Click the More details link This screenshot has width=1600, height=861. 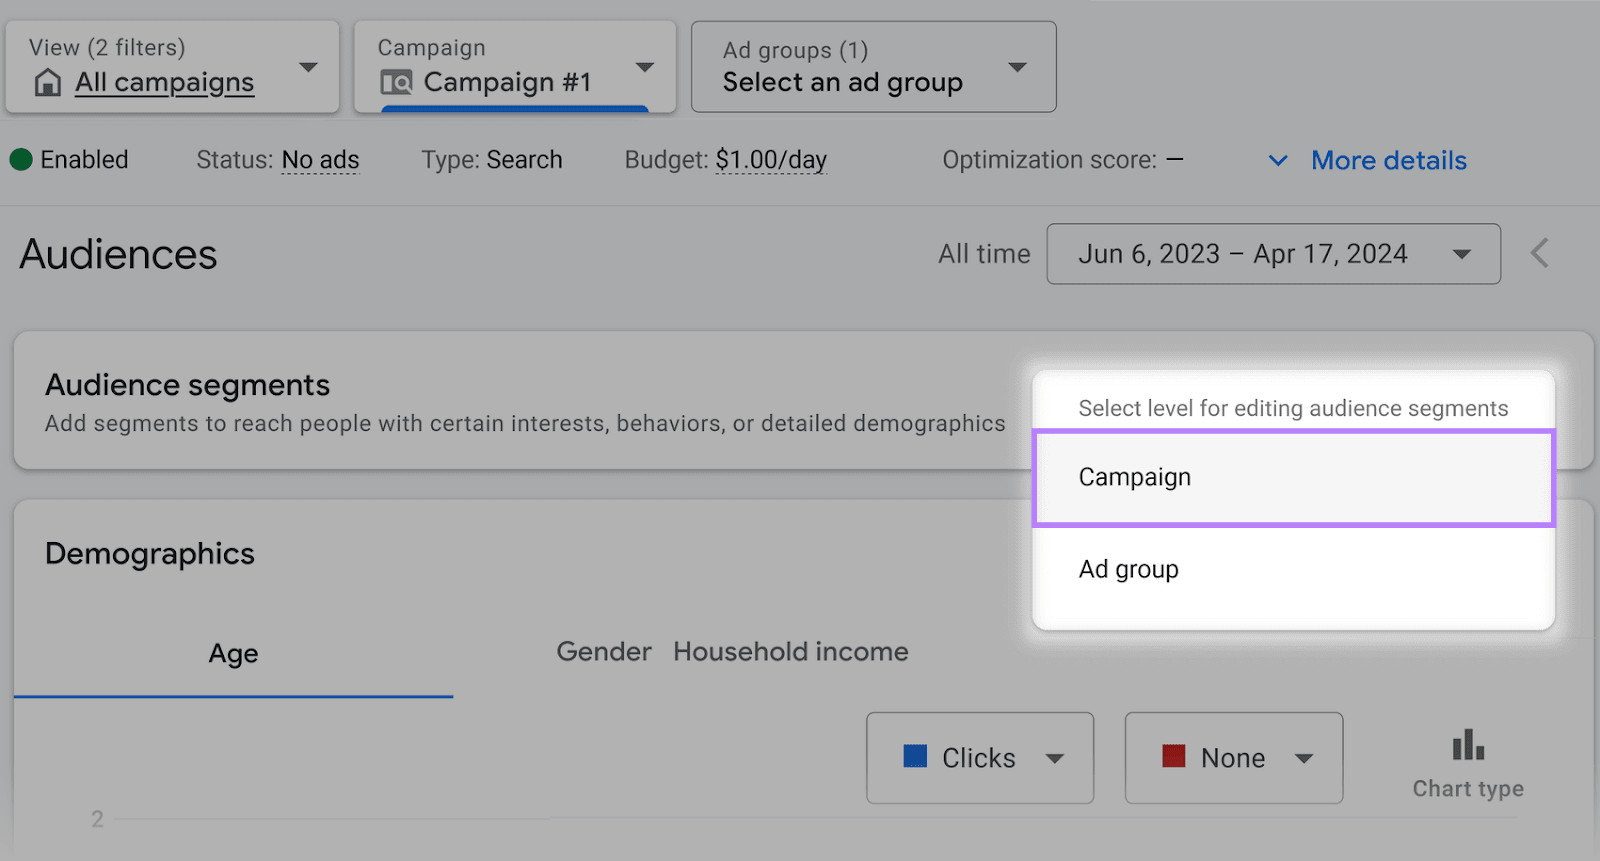coord(1389,161)
